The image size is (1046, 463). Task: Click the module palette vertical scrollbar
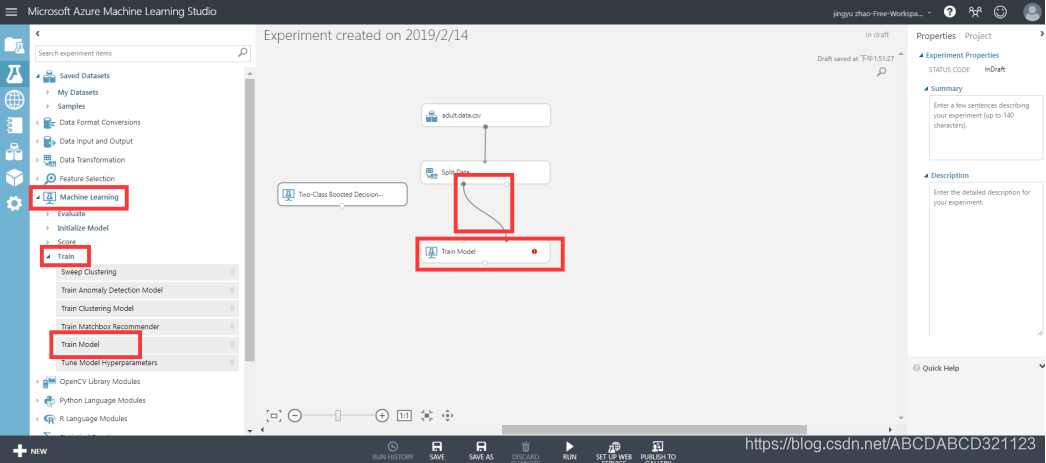coord(250,220)
